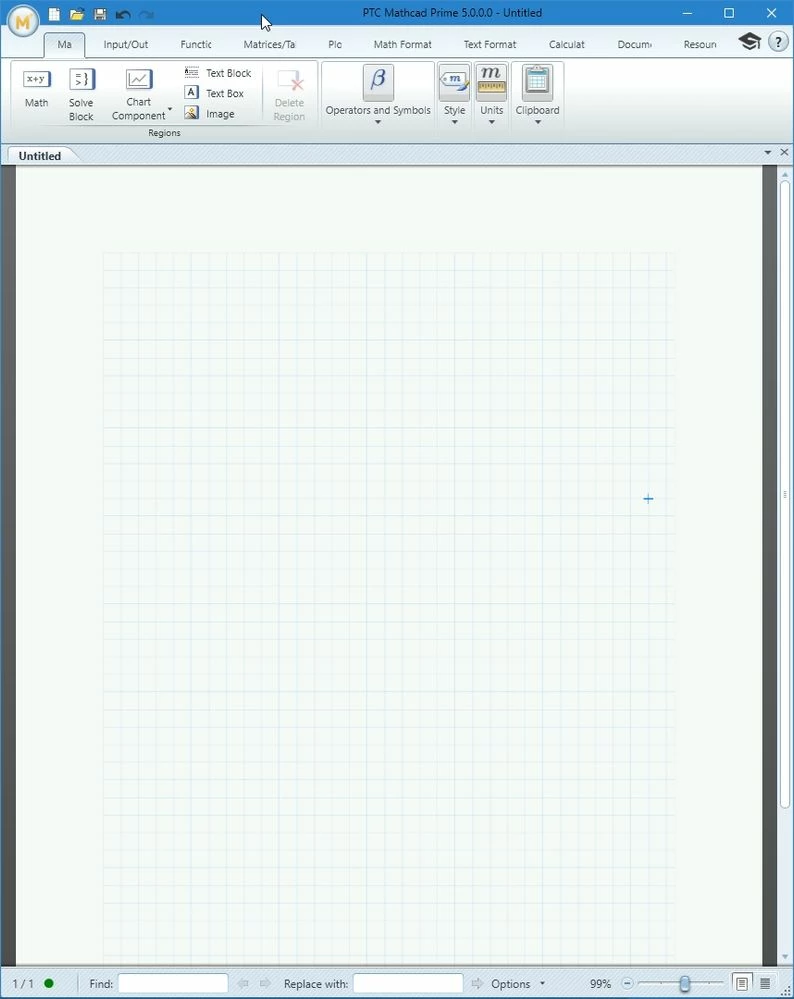
Task: Open the Matrices/Tables ribbon tab
Action: coord(270,45)
